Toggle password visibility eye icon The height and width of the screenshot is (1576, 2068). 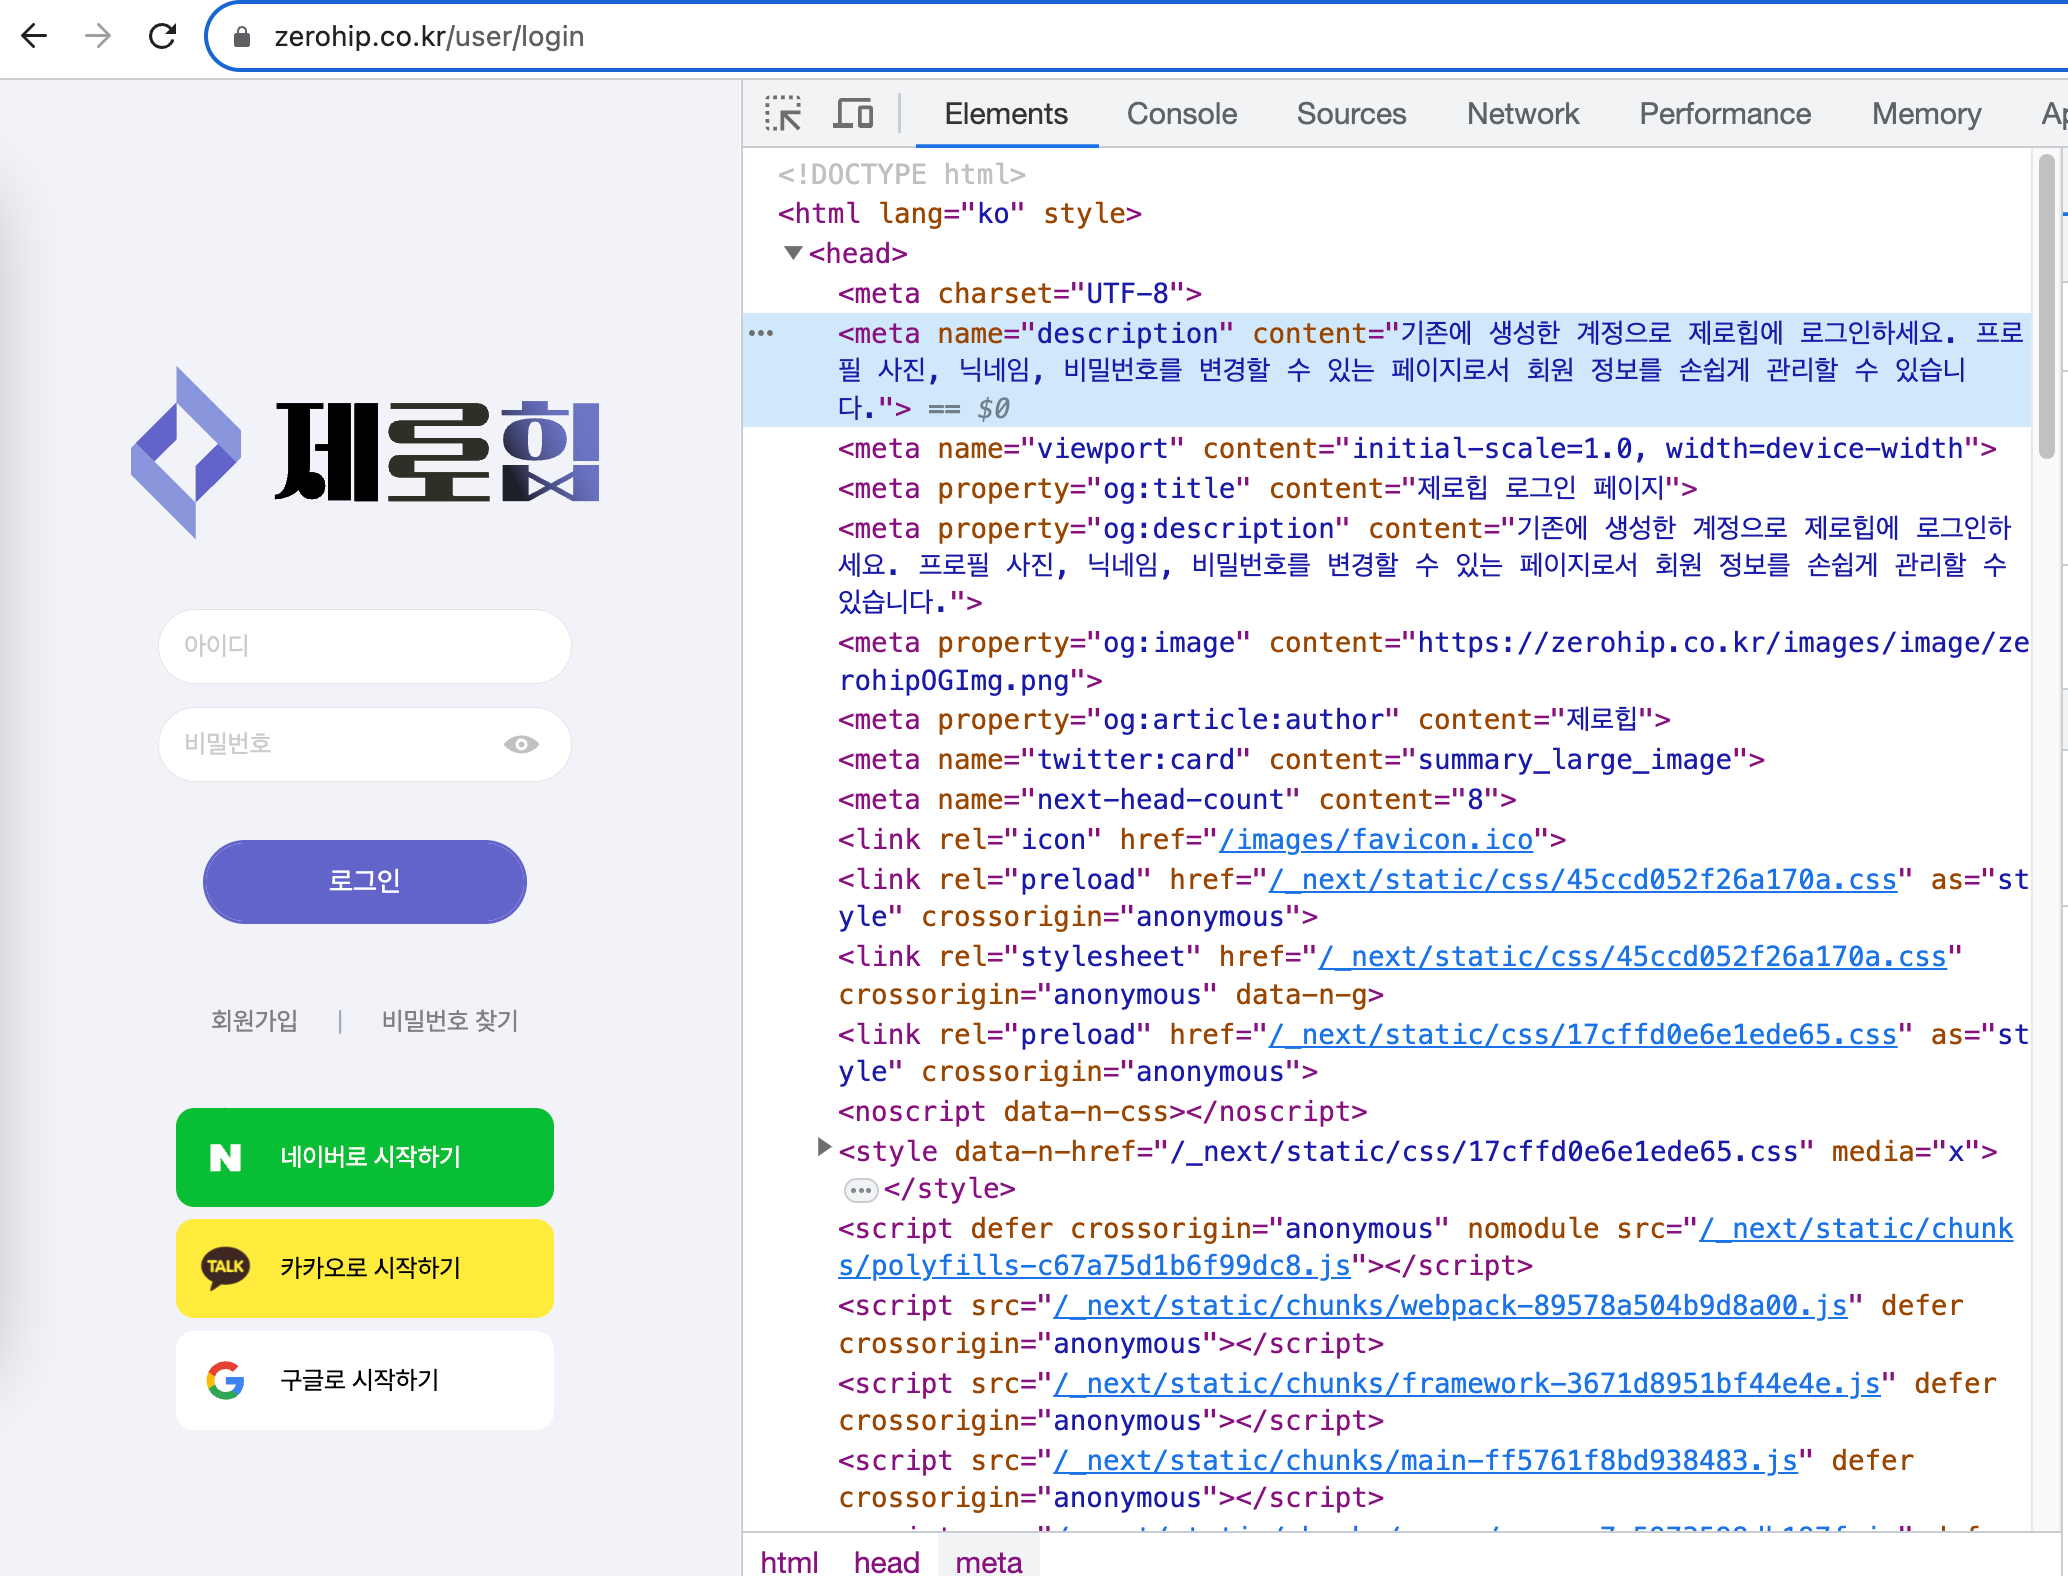tap(521, 744)
